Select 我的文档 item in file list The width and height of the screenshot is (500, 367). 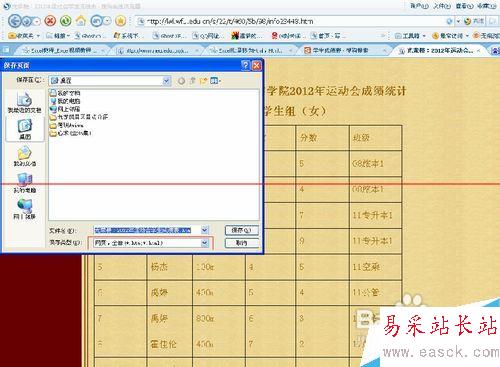[x=65, y=93]
